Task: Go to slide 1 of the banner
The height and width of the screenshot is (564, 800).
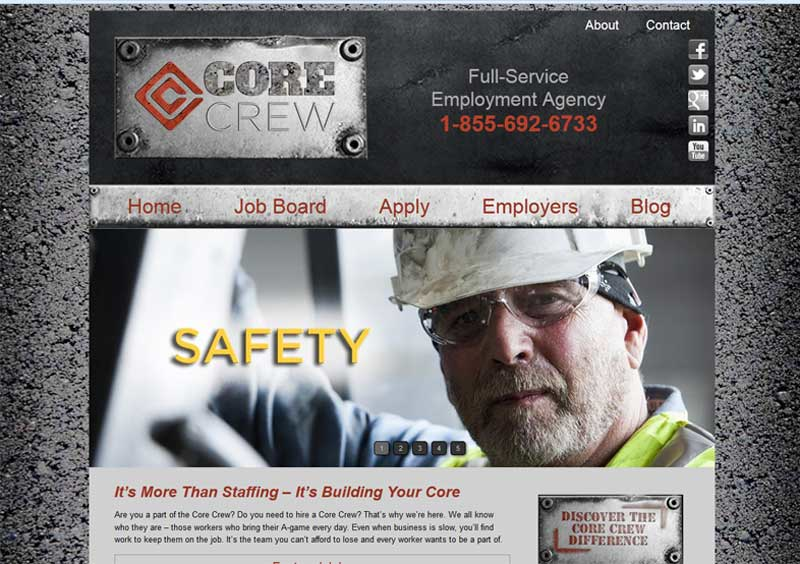Action: [382, 448]
